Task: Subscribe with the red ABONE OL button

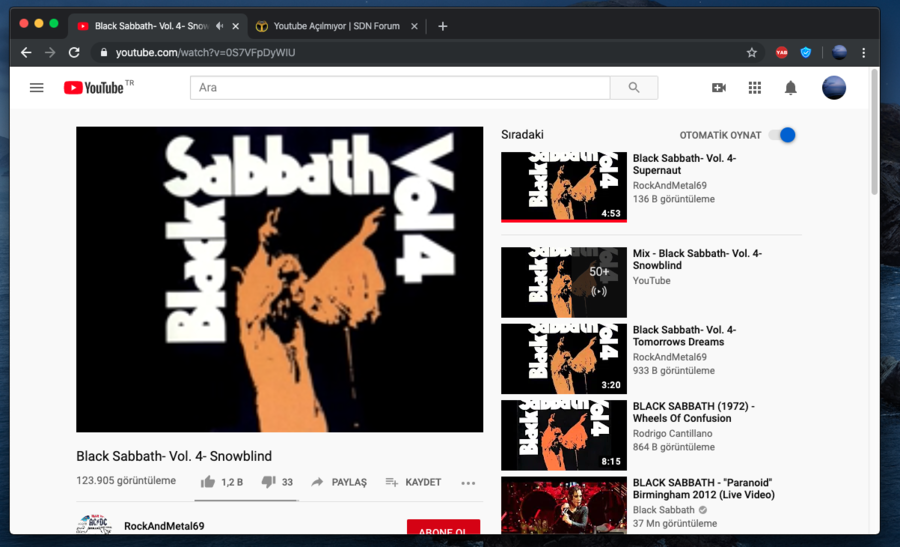Action: (x=443, y=527)
